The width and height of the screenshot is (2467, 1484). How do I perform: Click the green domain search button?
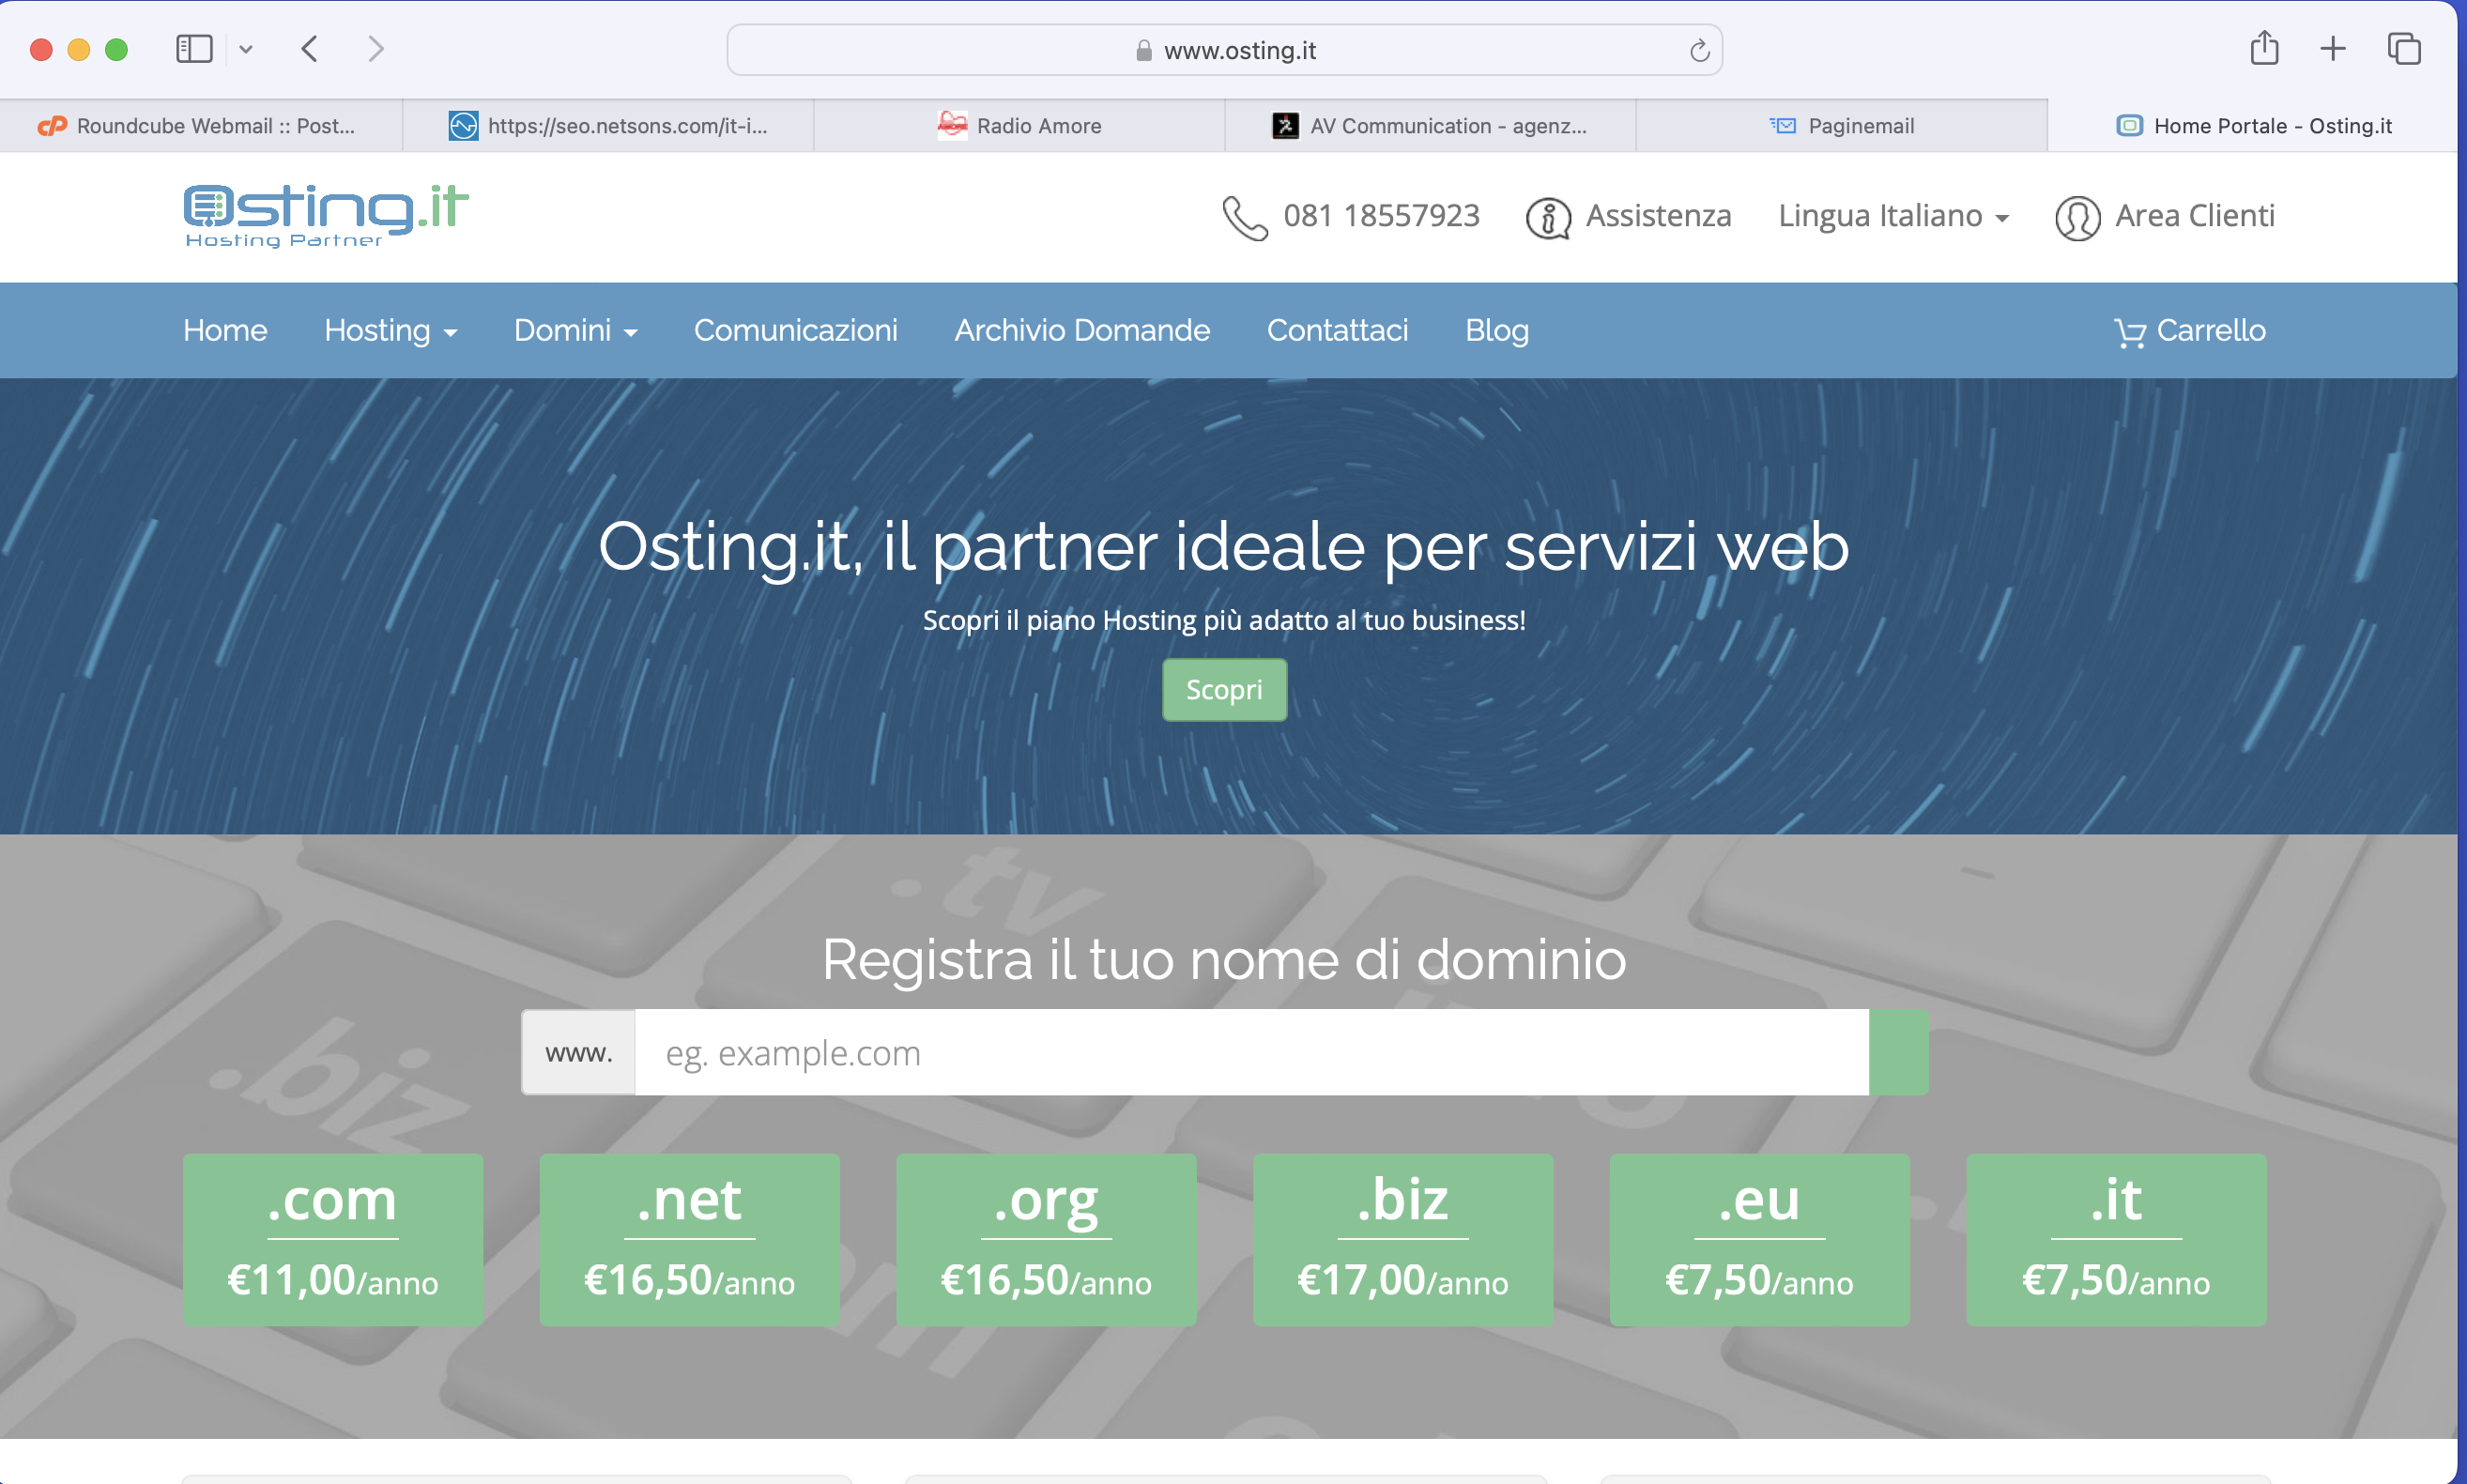[1898, 1053]
